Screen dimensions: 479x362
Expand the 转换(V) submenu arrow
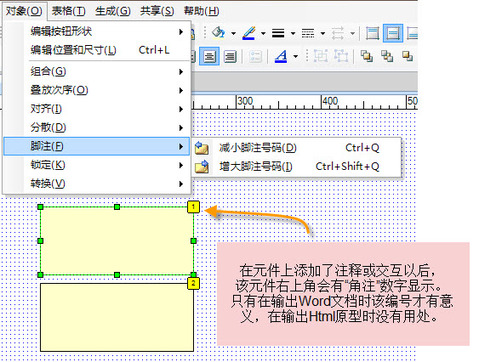[181, 184]
